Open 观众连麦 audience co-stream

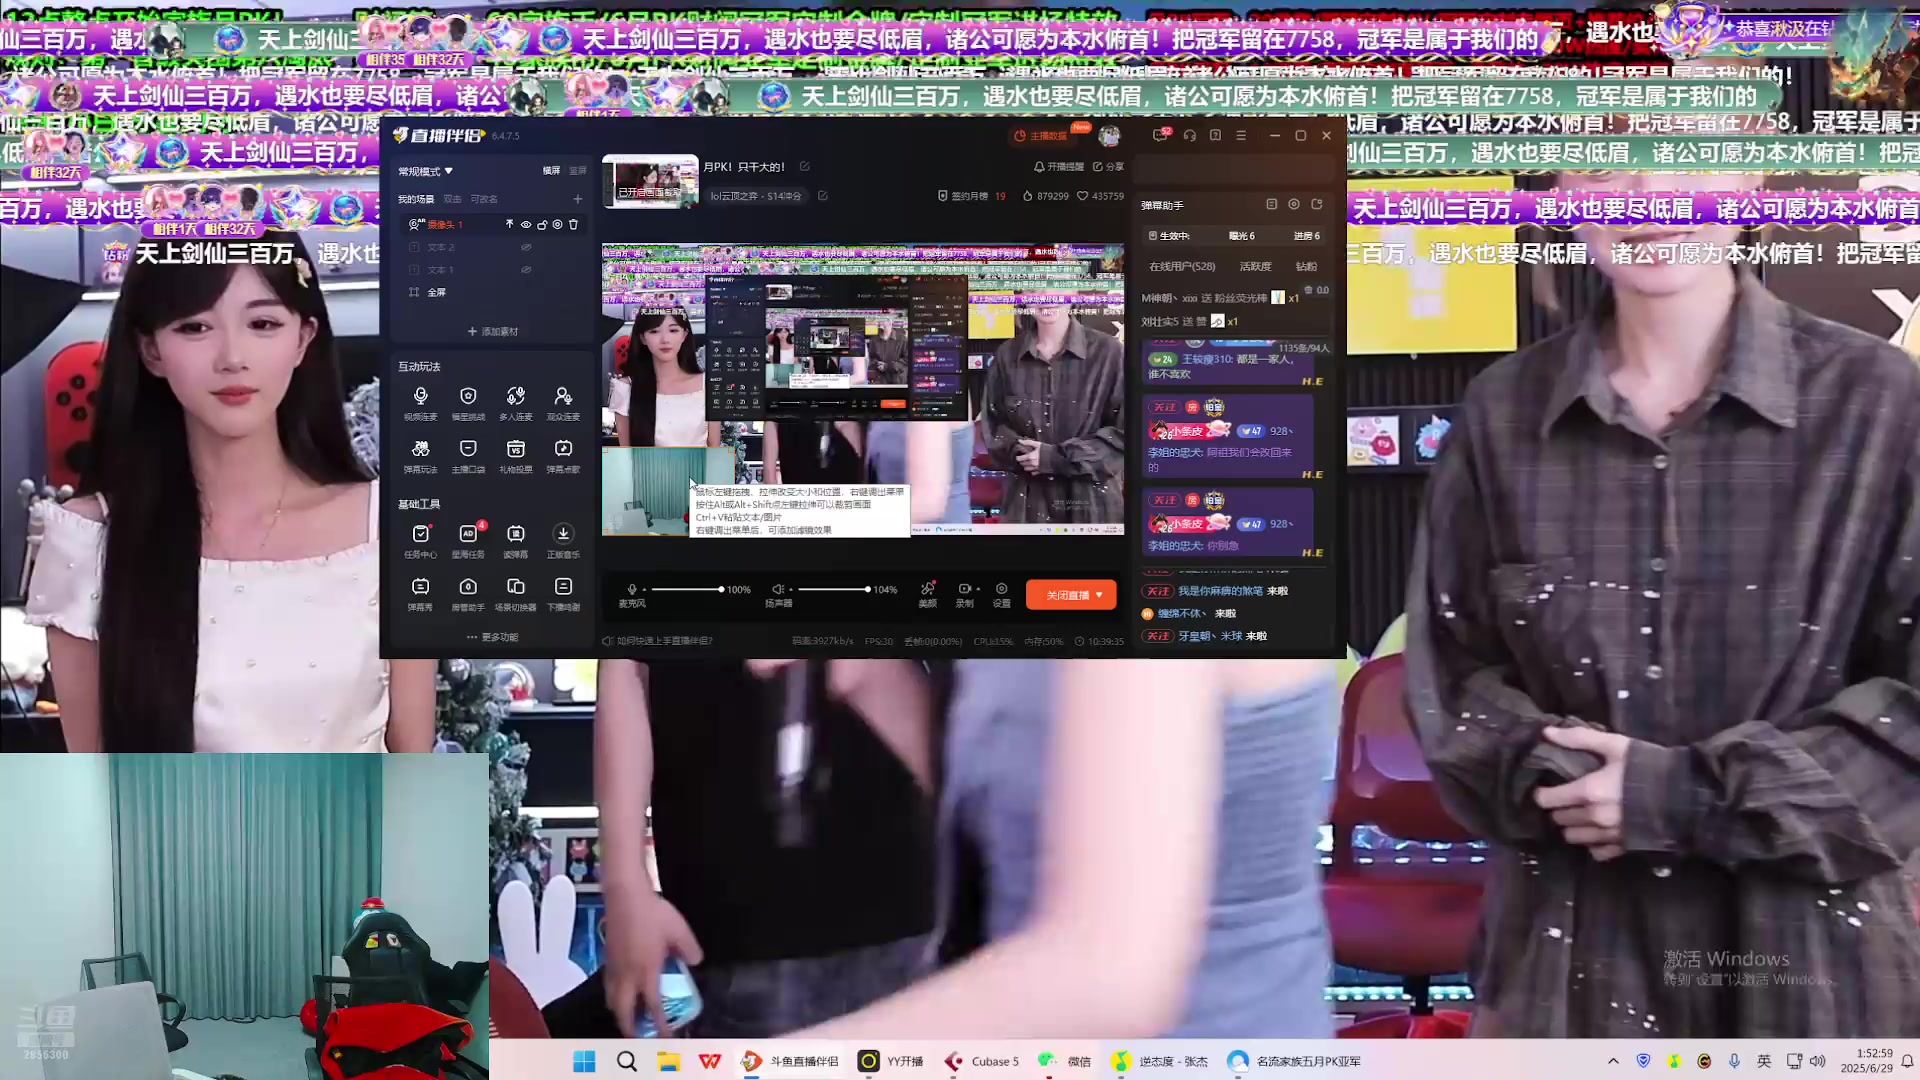[563, 403]
